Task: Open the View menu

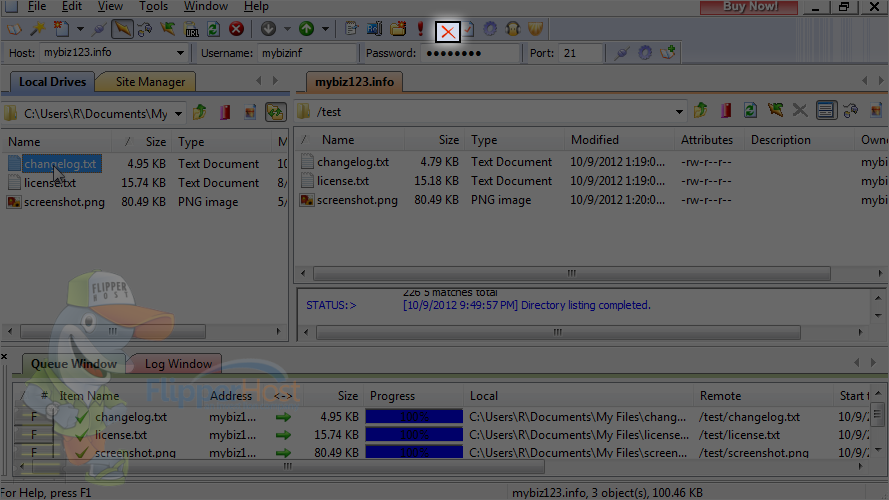Action: [110, 6]
